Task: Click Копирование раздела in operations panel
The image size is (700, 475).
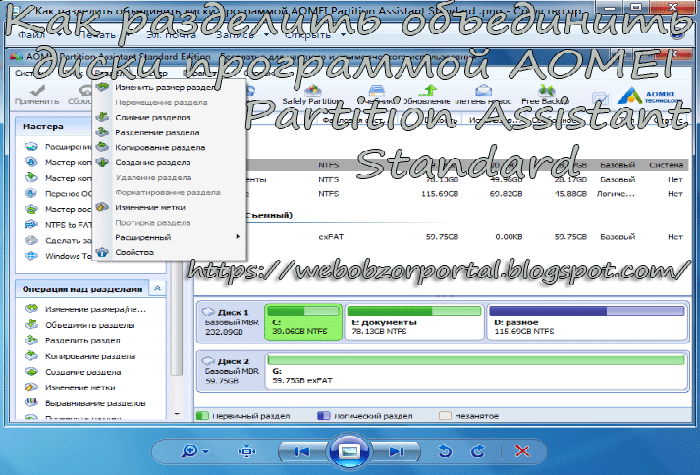Action: coord(90,356)
